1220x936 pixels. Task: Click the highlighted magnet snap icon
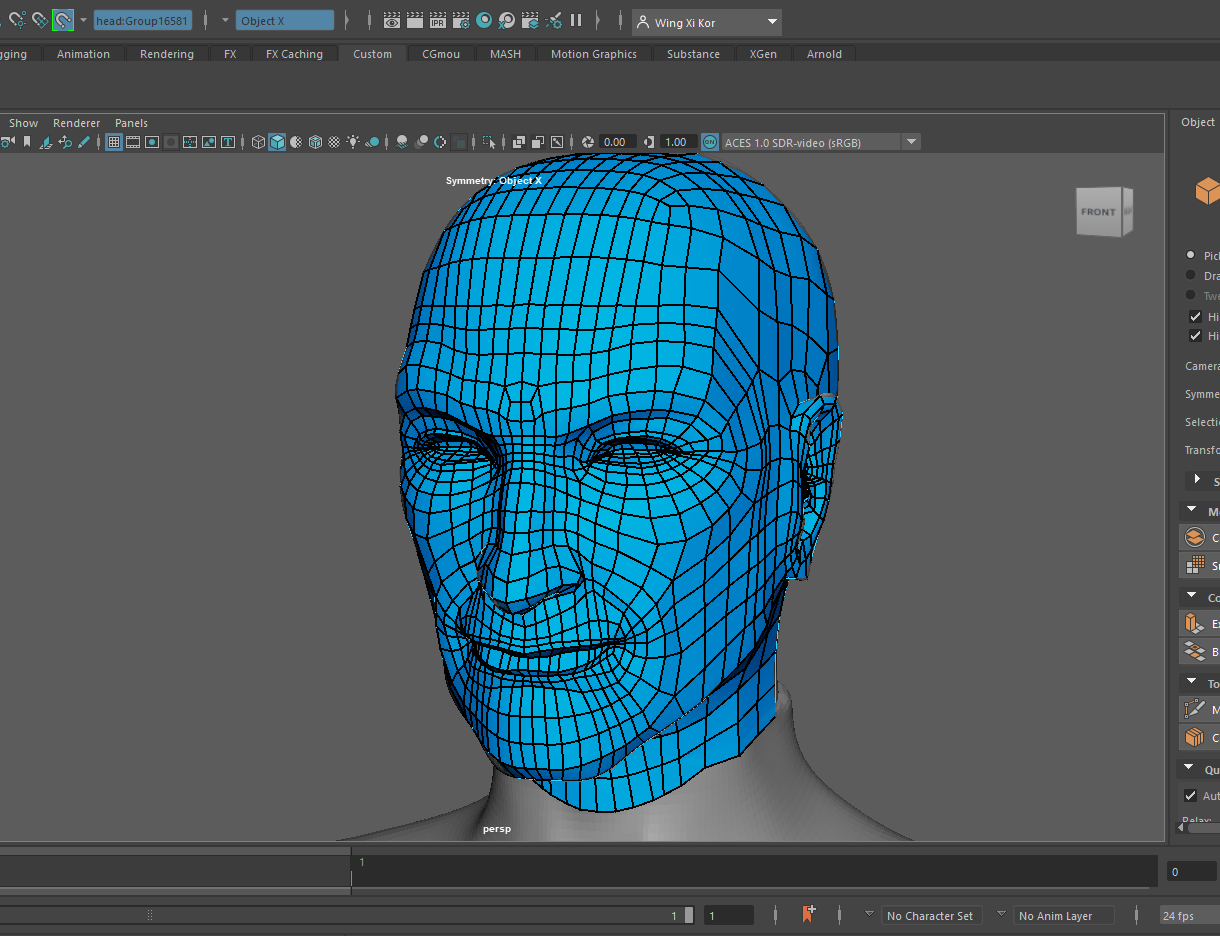tap(63, 20)
